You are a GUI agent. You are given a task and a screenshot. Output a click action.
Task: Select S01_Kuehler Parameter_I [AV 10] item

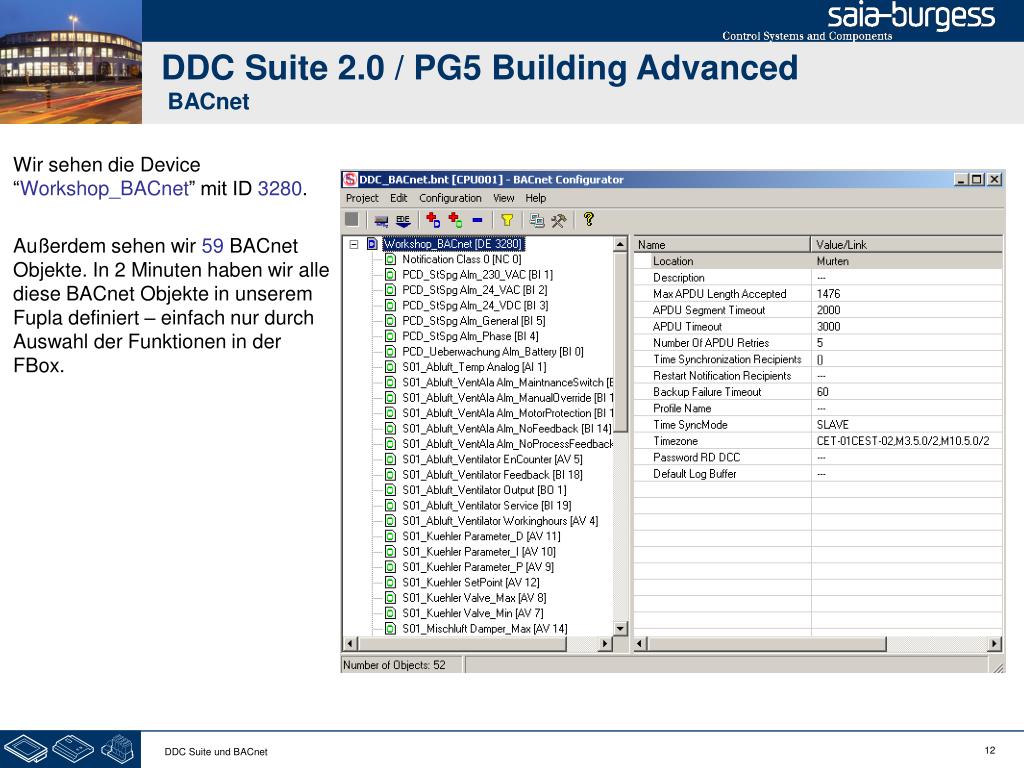(x=479, y=552)
